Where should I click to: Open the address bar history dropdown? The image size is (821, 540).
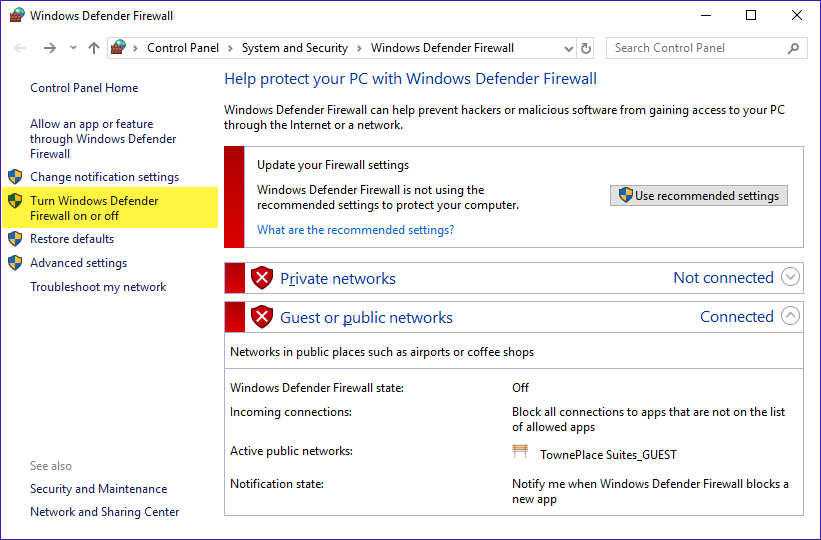[569, 49]
